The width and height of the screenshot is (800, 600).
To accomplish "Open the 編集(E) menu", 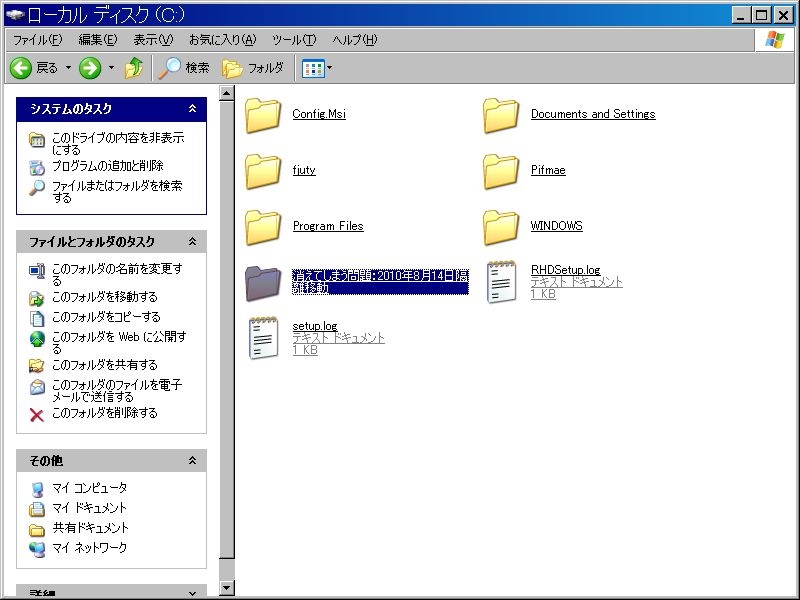I will tap(98, 40).
